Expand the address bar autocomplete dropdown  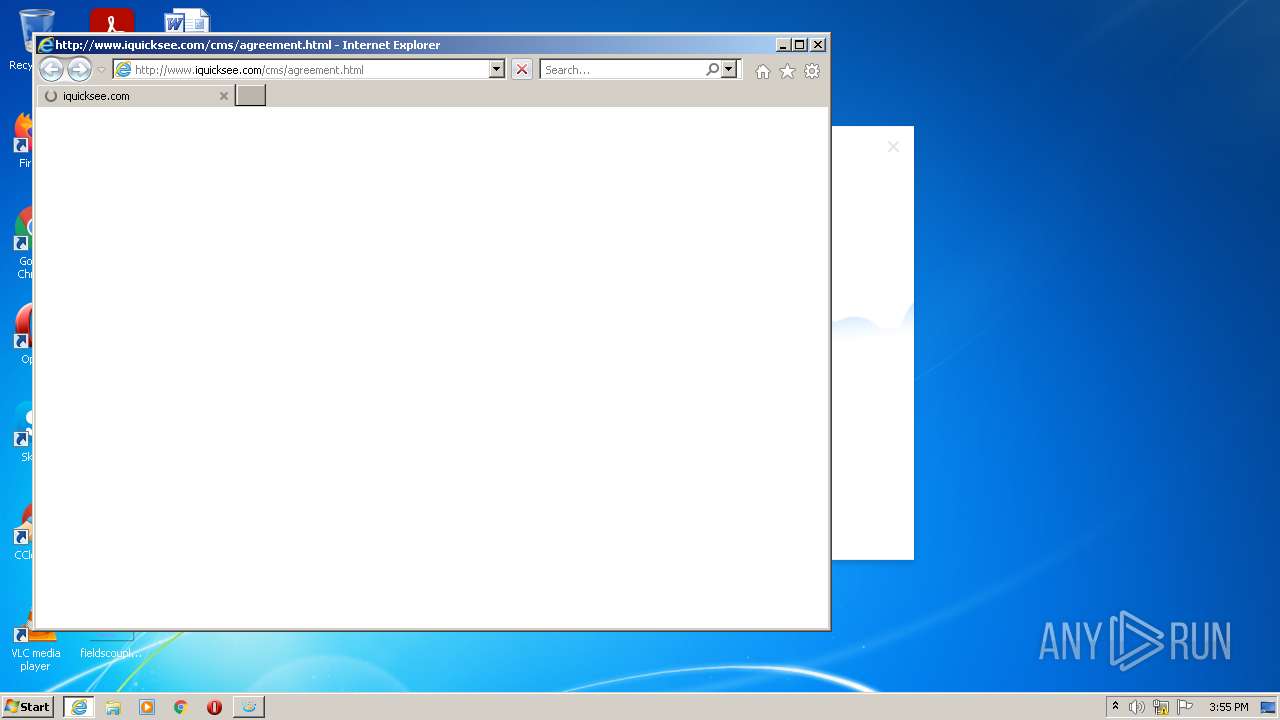click(x=496, y=70)
